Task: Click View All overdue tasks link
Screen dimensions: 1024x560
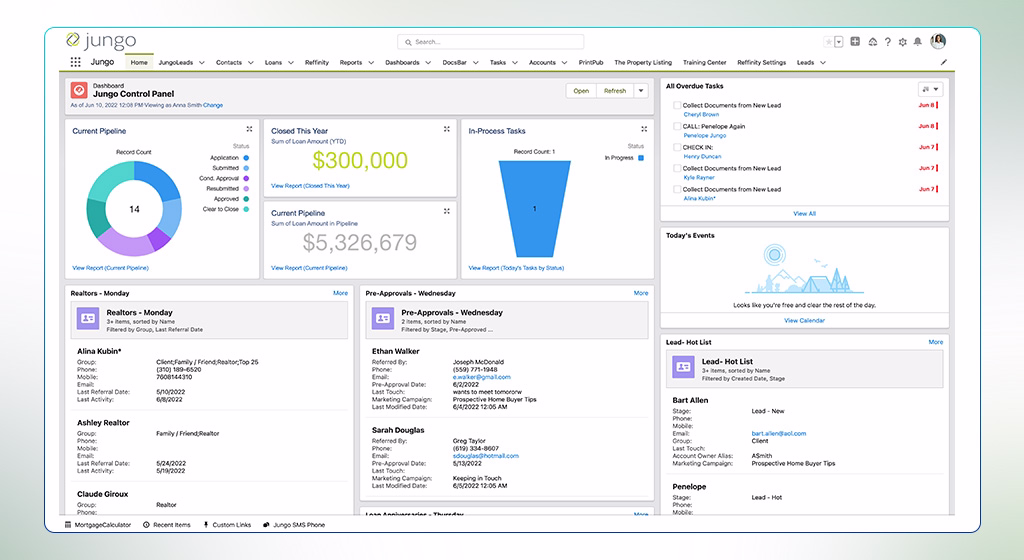Action: (x=805, y=213)
